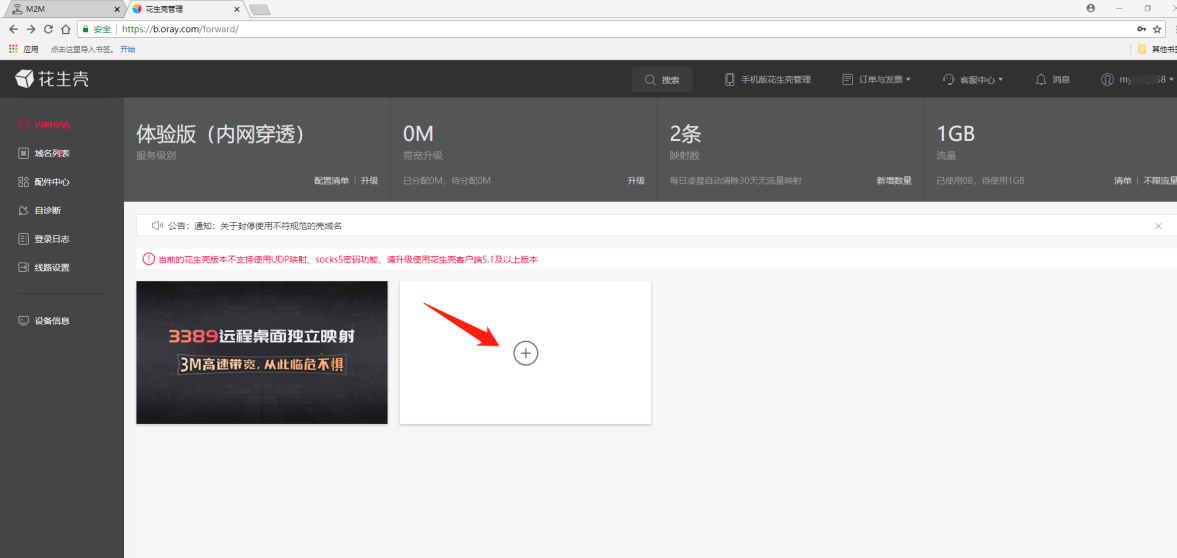Click 配置清单 link under 服务级别
The width and height of the screenshot is (1177, 558).
(x=331, y=181)
